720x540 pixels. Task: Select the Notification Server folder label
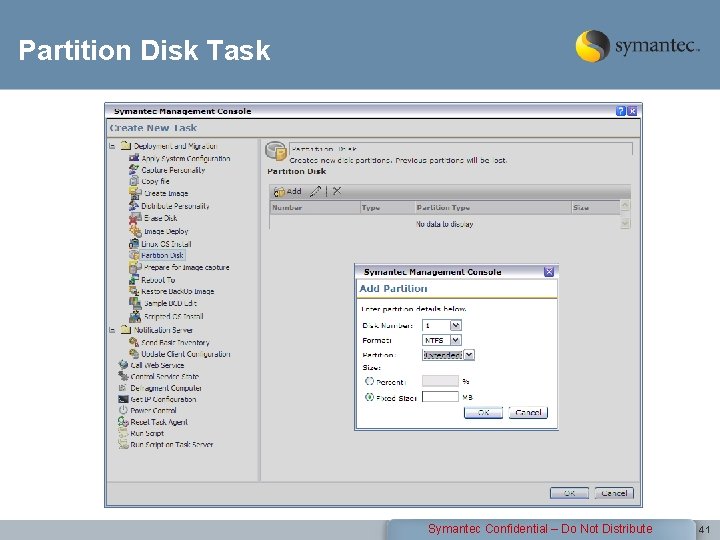[x=163, y=330]
